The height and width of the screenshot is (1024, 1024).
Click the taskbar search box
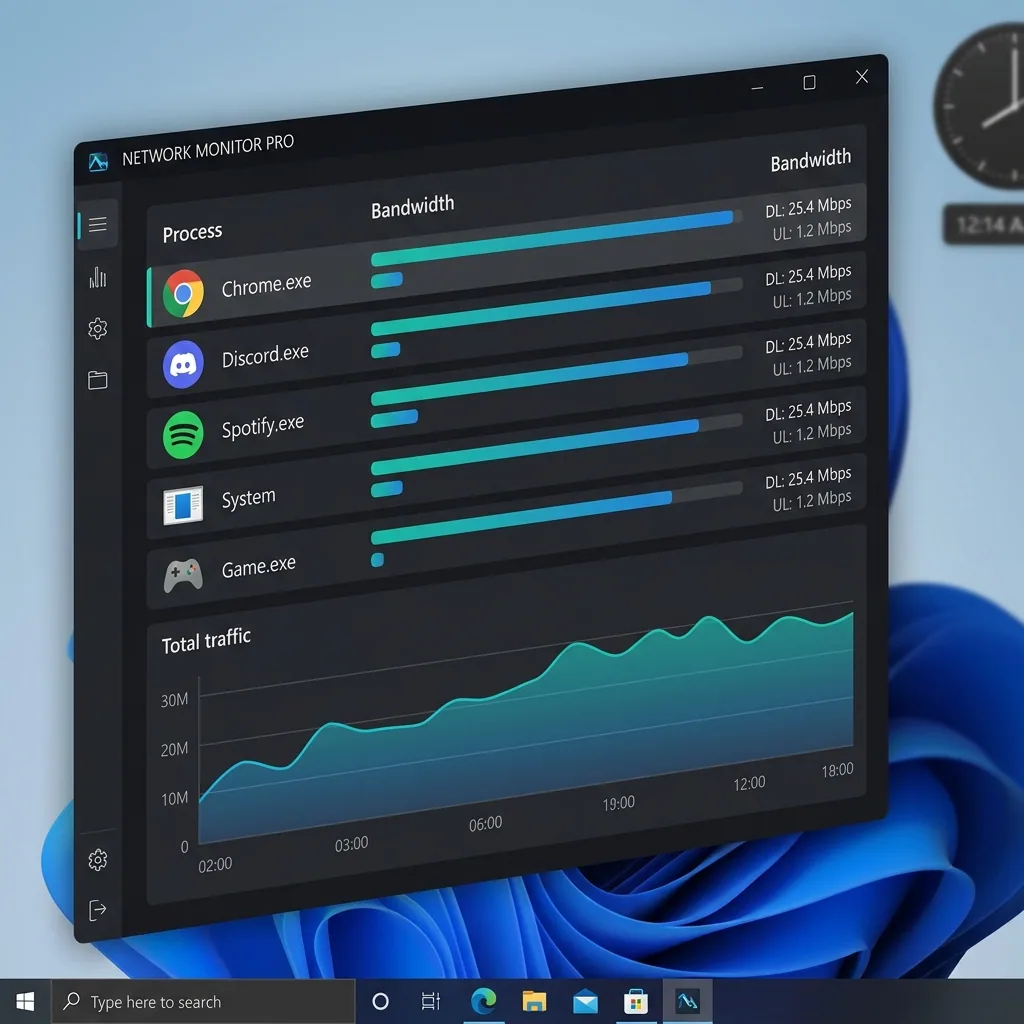(203, 1002)
